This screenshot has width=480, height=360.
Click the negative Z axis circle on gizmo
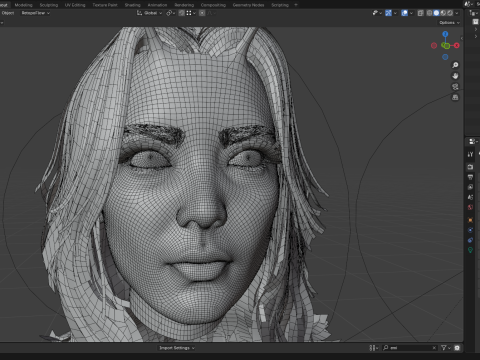point(445,57)
